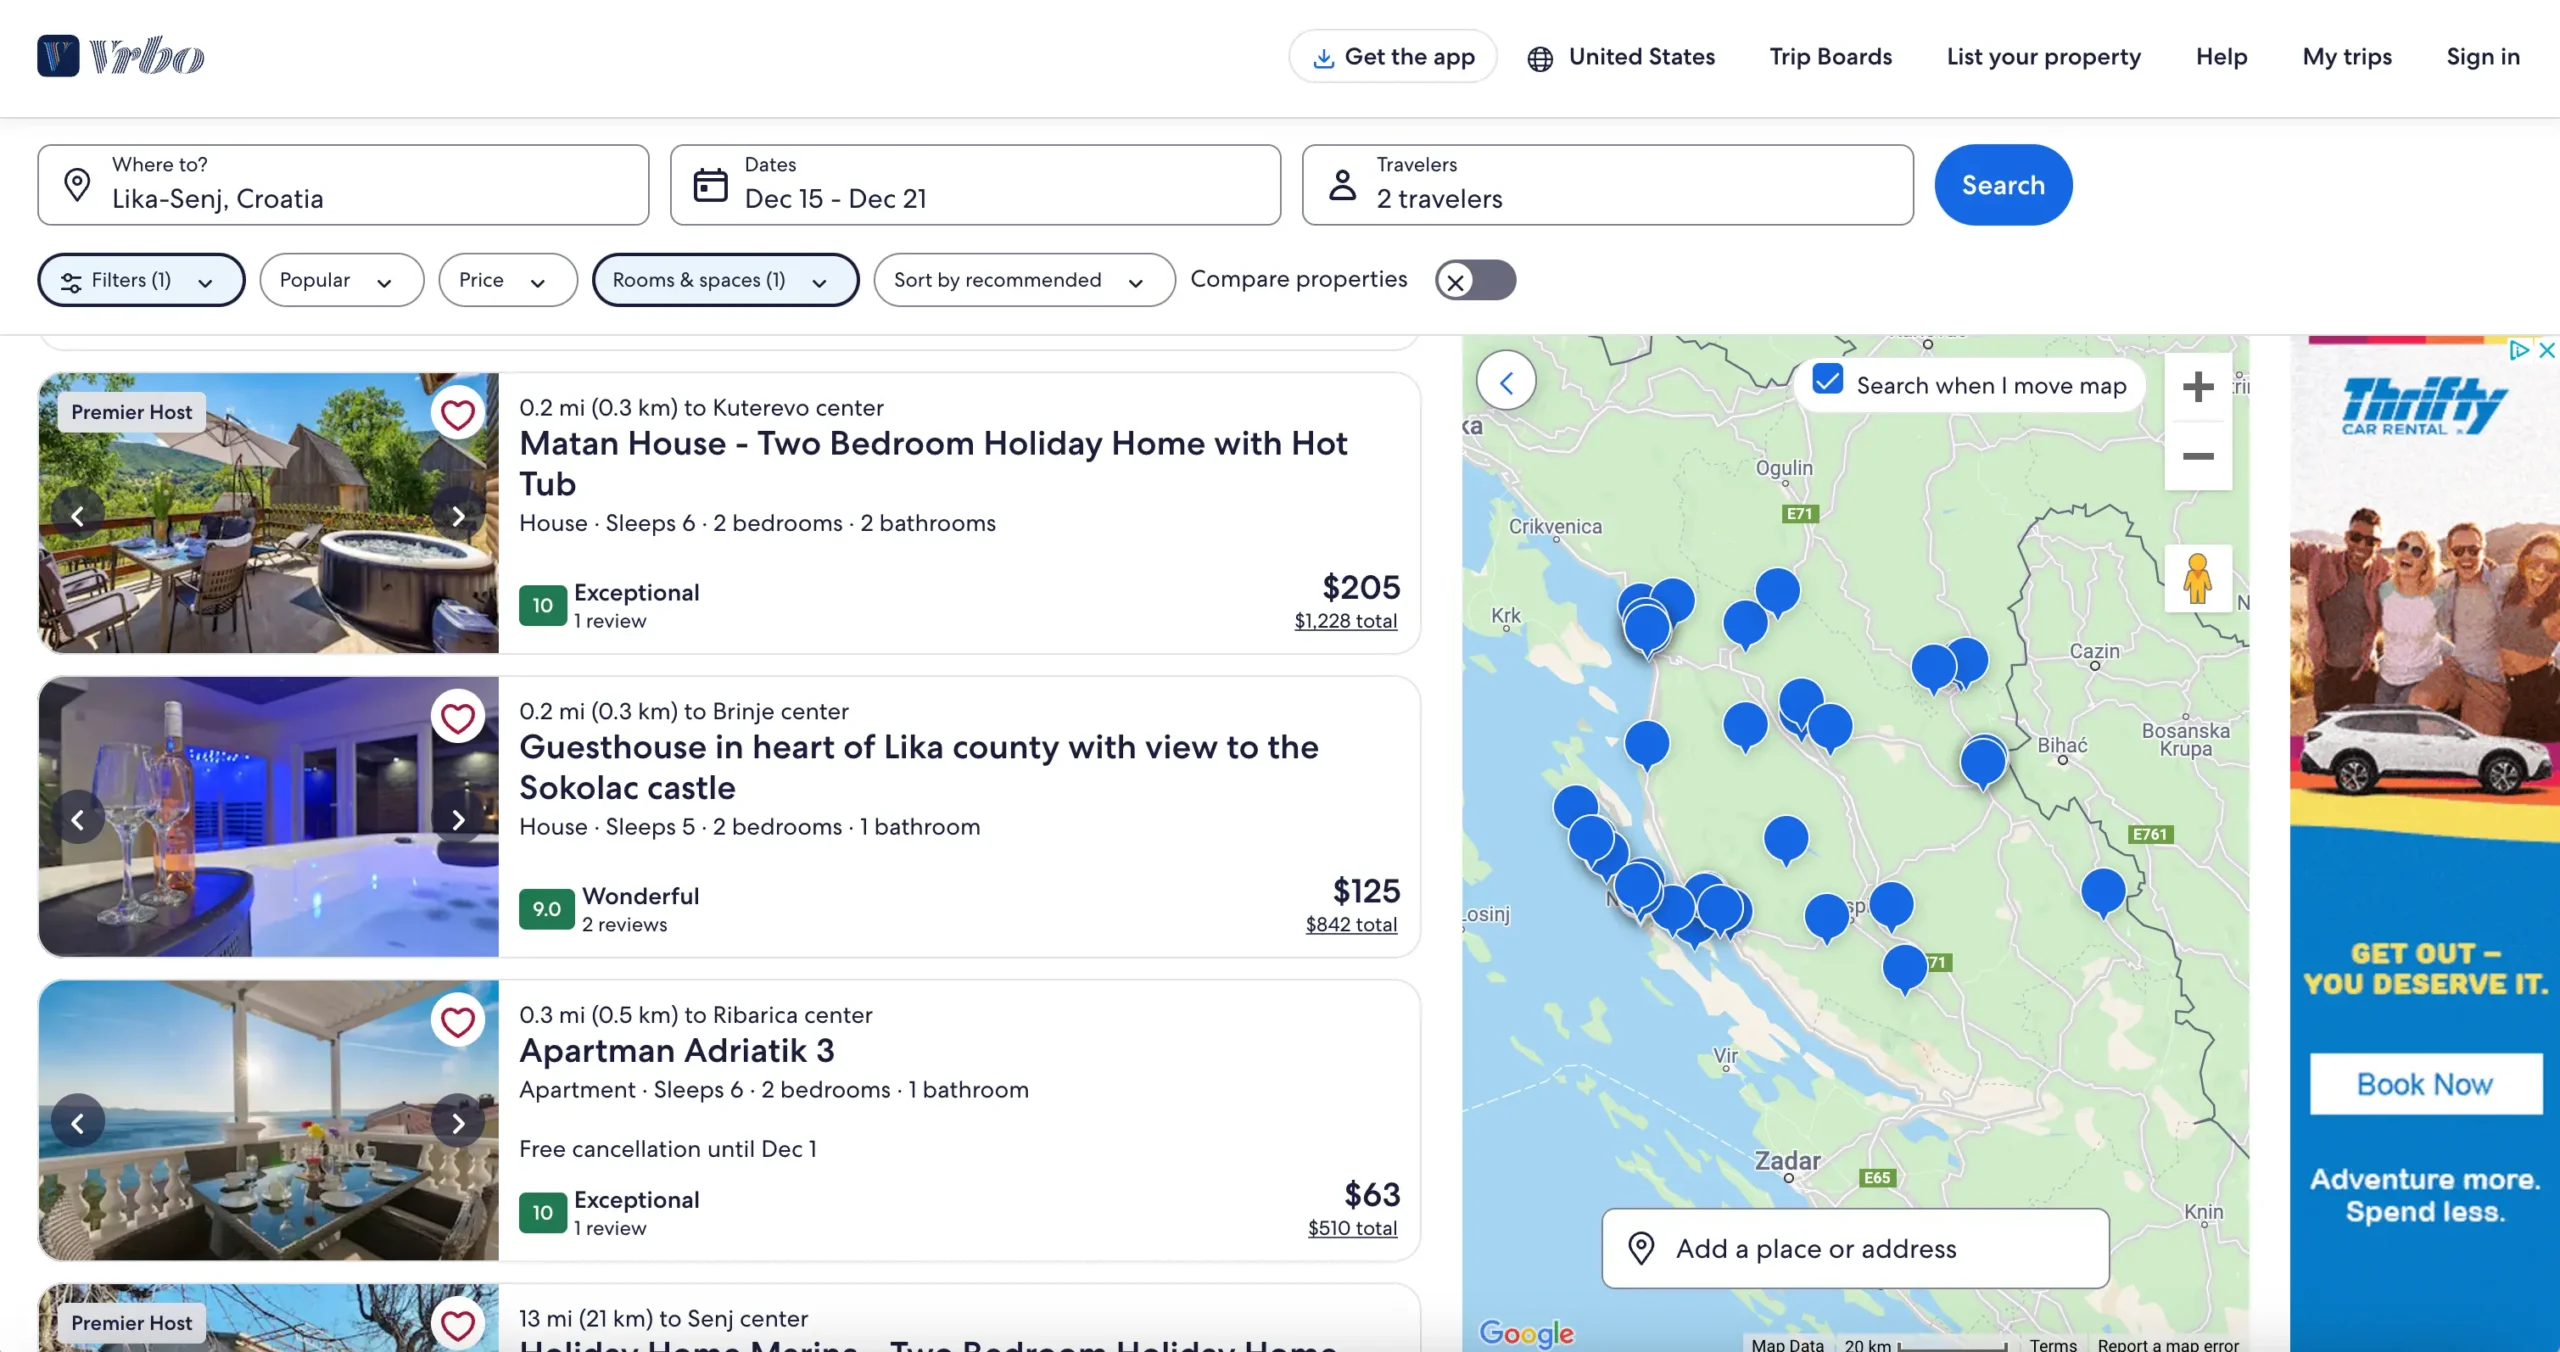Show next photo of Guesthouse listing
2560x1352 pixels.
458,820
